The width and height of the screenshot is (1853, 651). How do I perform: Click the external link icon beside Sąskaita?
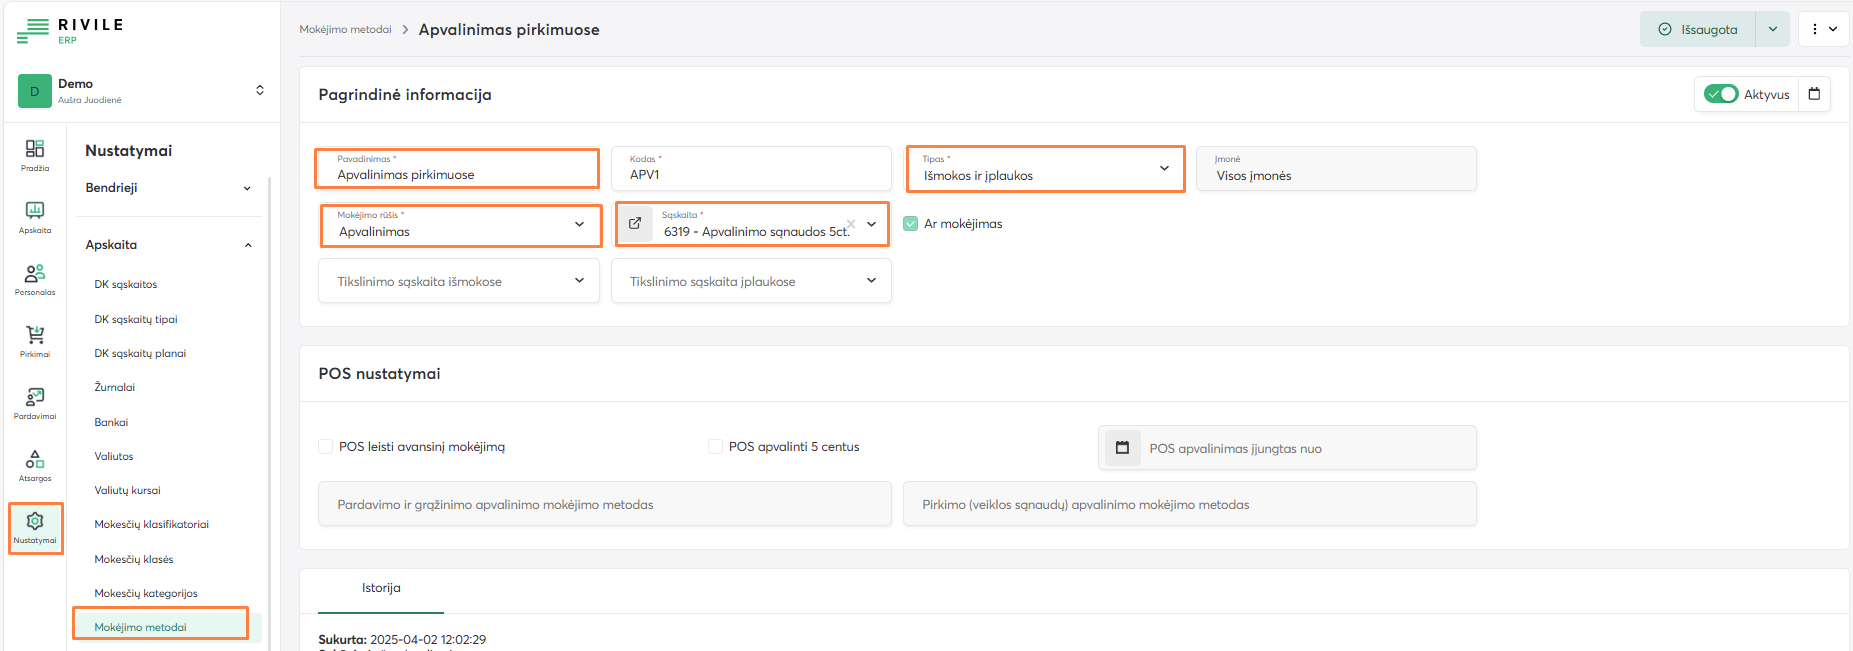pos(635,224)
